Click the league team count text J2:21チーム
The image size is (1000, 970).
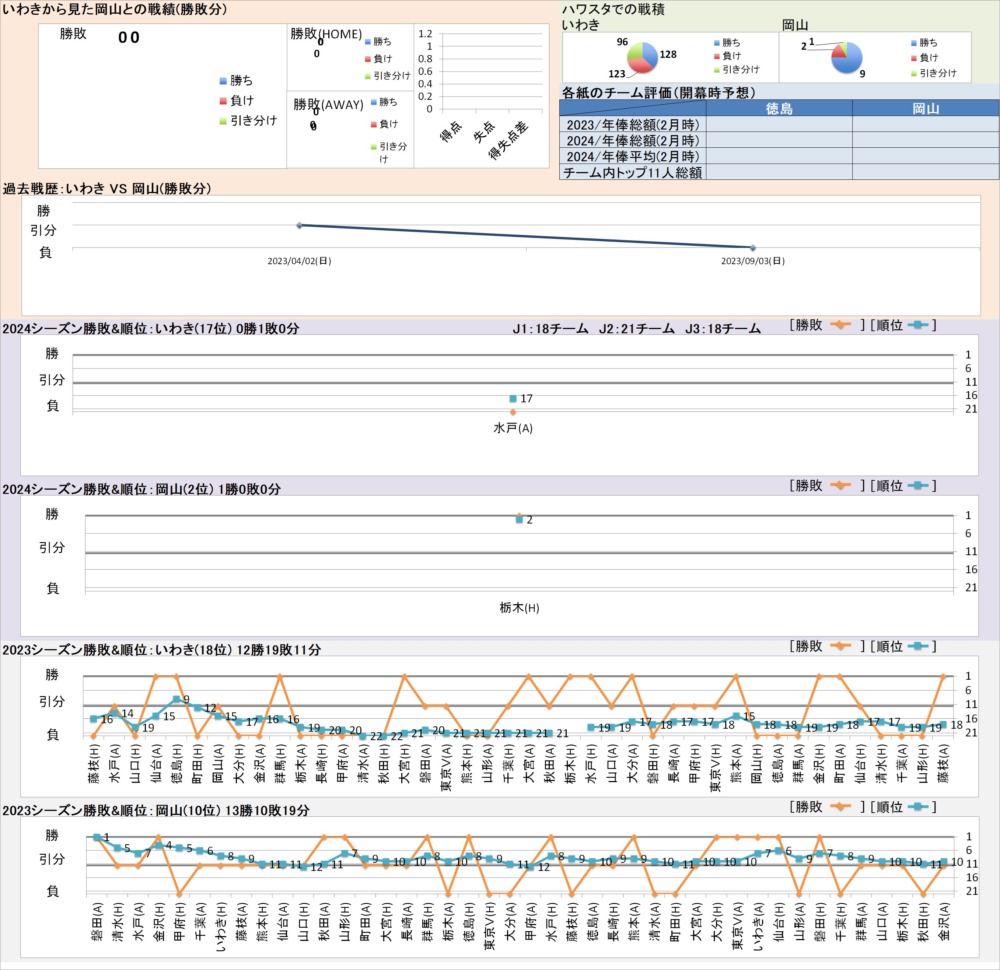[636, 328]
